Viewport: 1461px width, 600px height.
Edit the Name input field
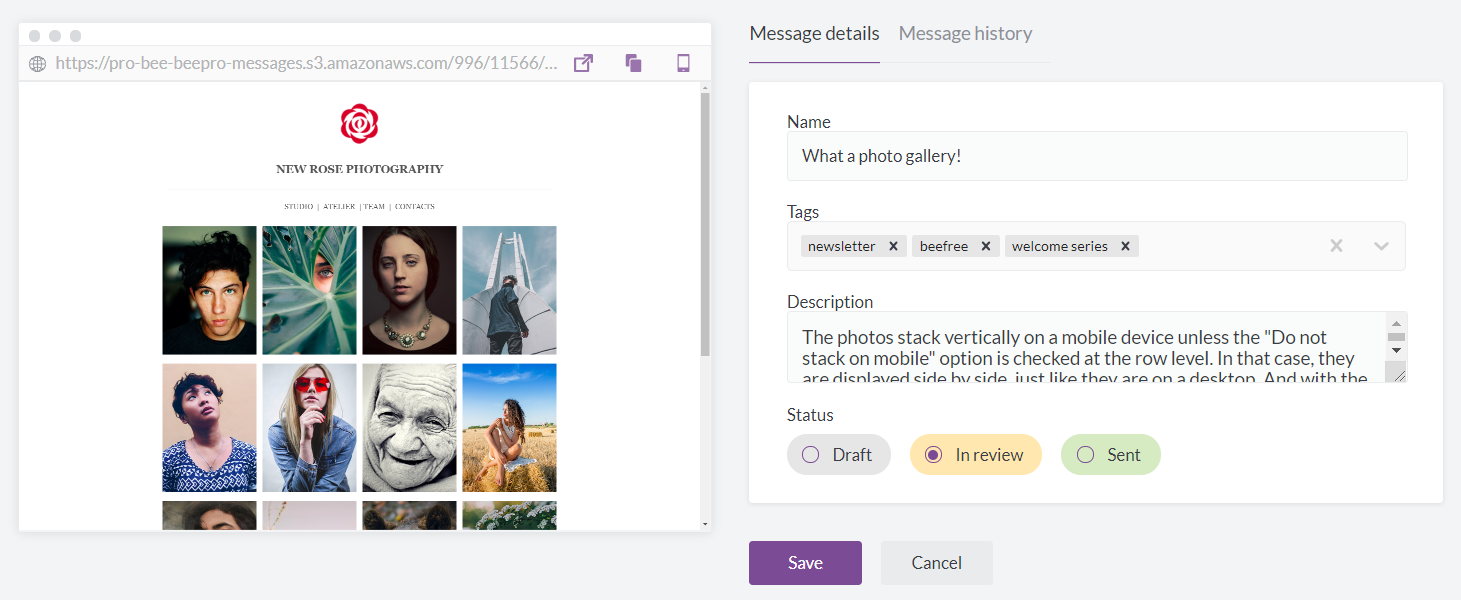pyautogui.click(x=1097, y=156)
